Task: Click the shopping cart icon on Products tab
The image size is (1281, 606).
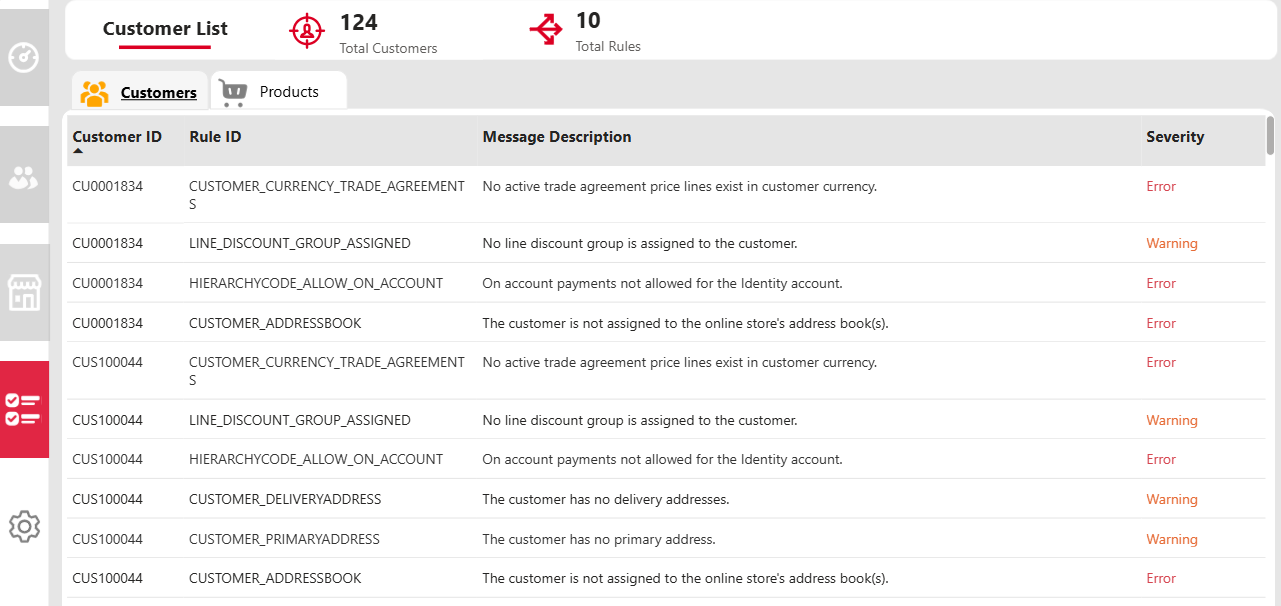Action: click(x=233, y=93)
